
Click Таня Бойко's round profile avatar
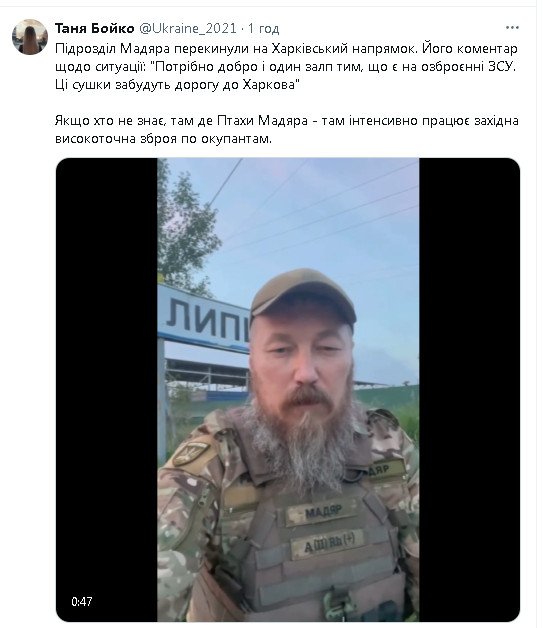tap(30, 36)
